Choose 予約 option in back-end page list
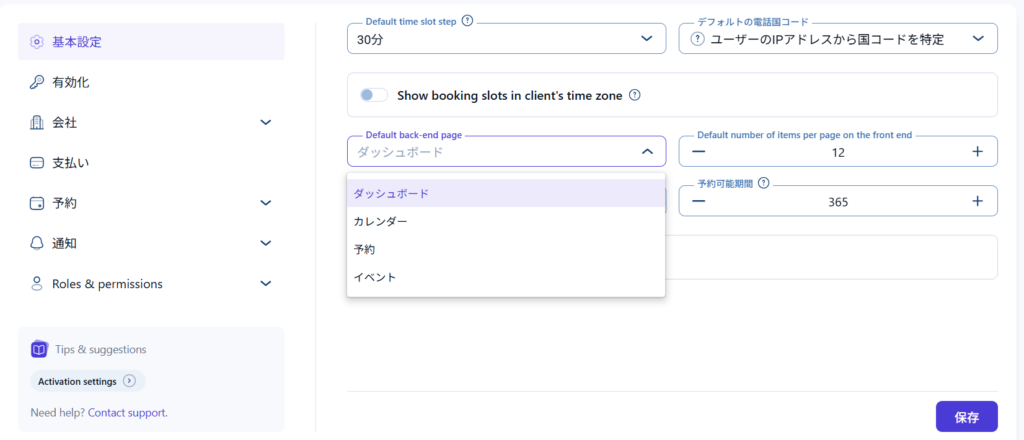Screen dimensions: 1024x440 (x=364, y=249)
